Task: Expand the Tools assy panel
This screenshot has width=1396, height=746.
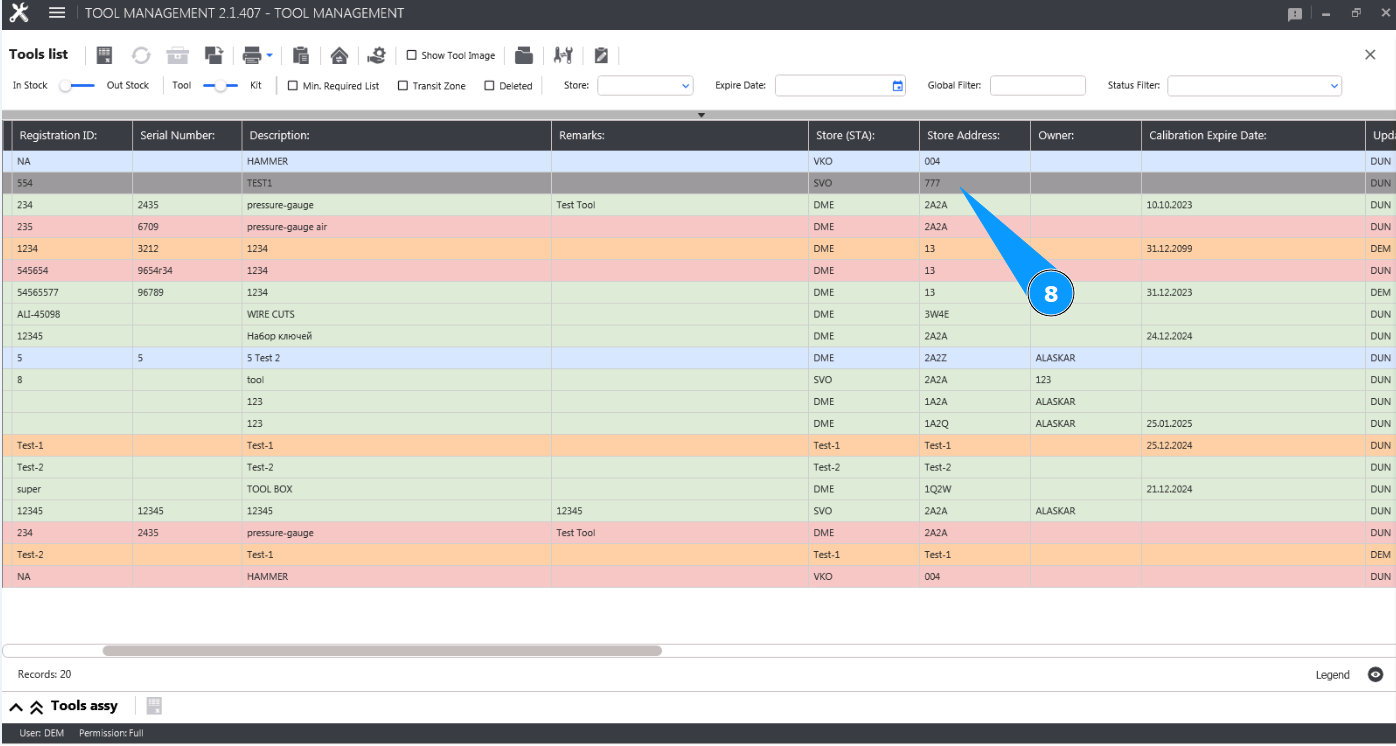Action: tap(17, 707)
